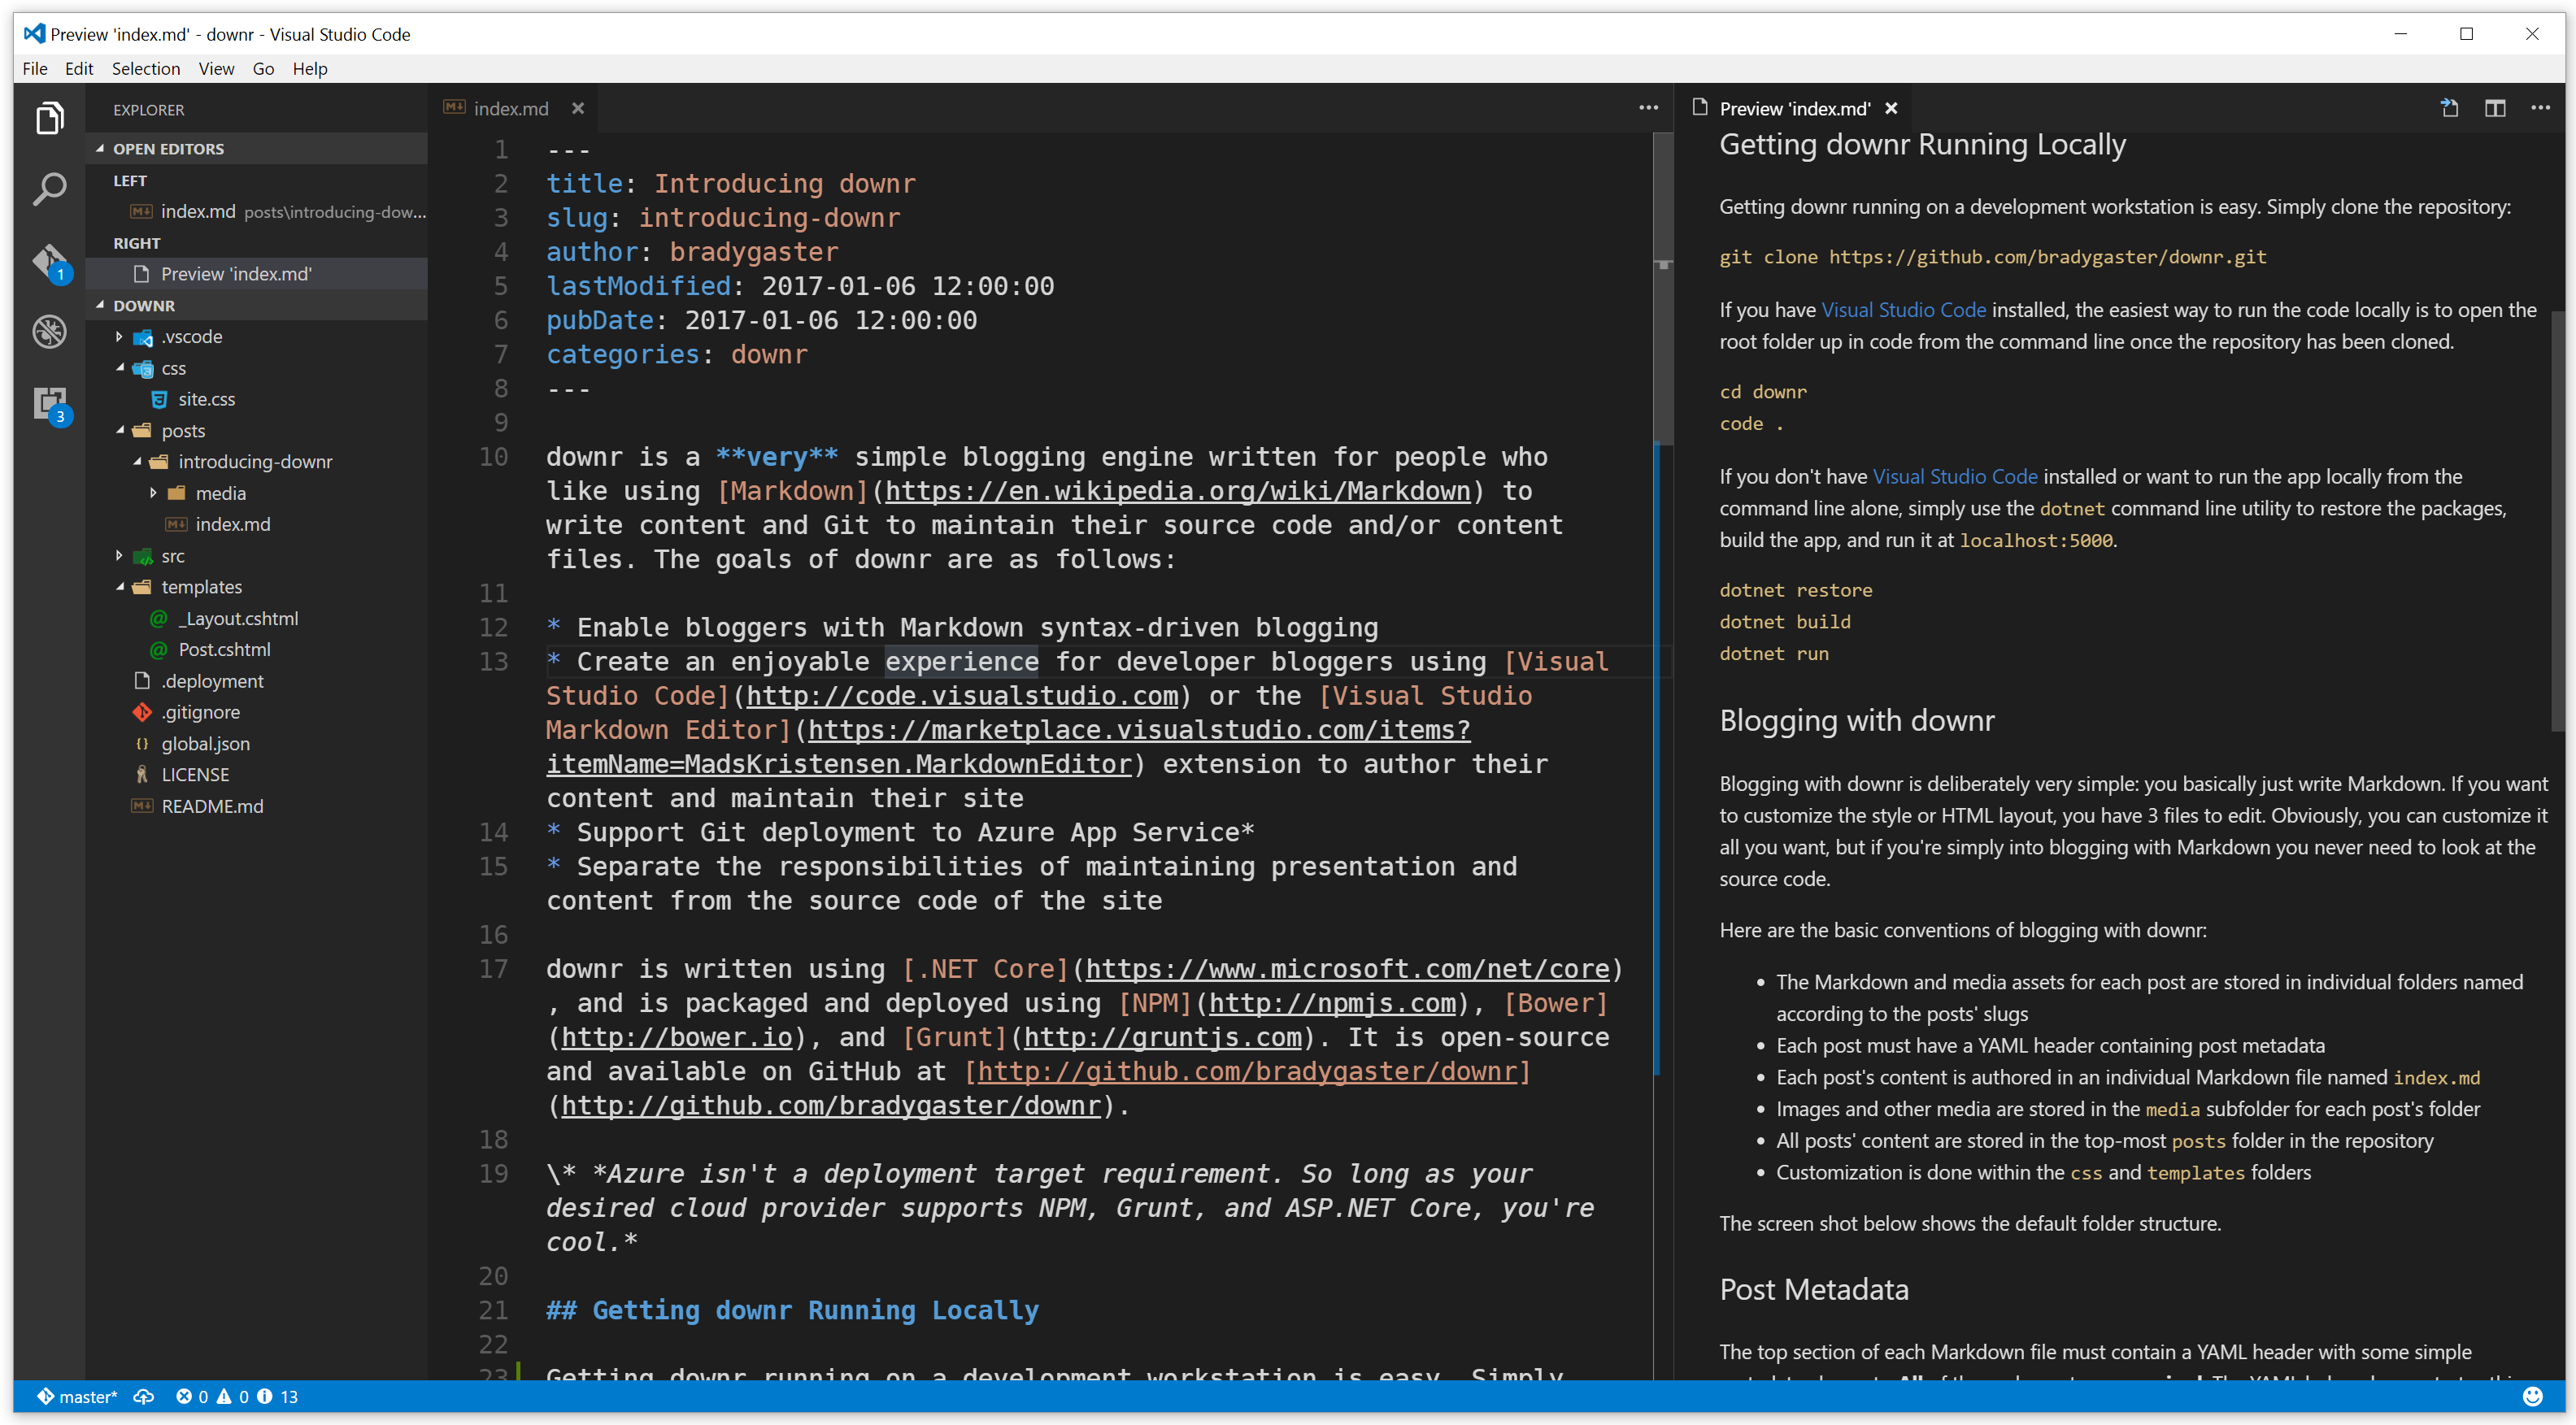Click the 'Blogging with downr' preview heading
Viewport: 2576px width, 1425px height.
1857,720
